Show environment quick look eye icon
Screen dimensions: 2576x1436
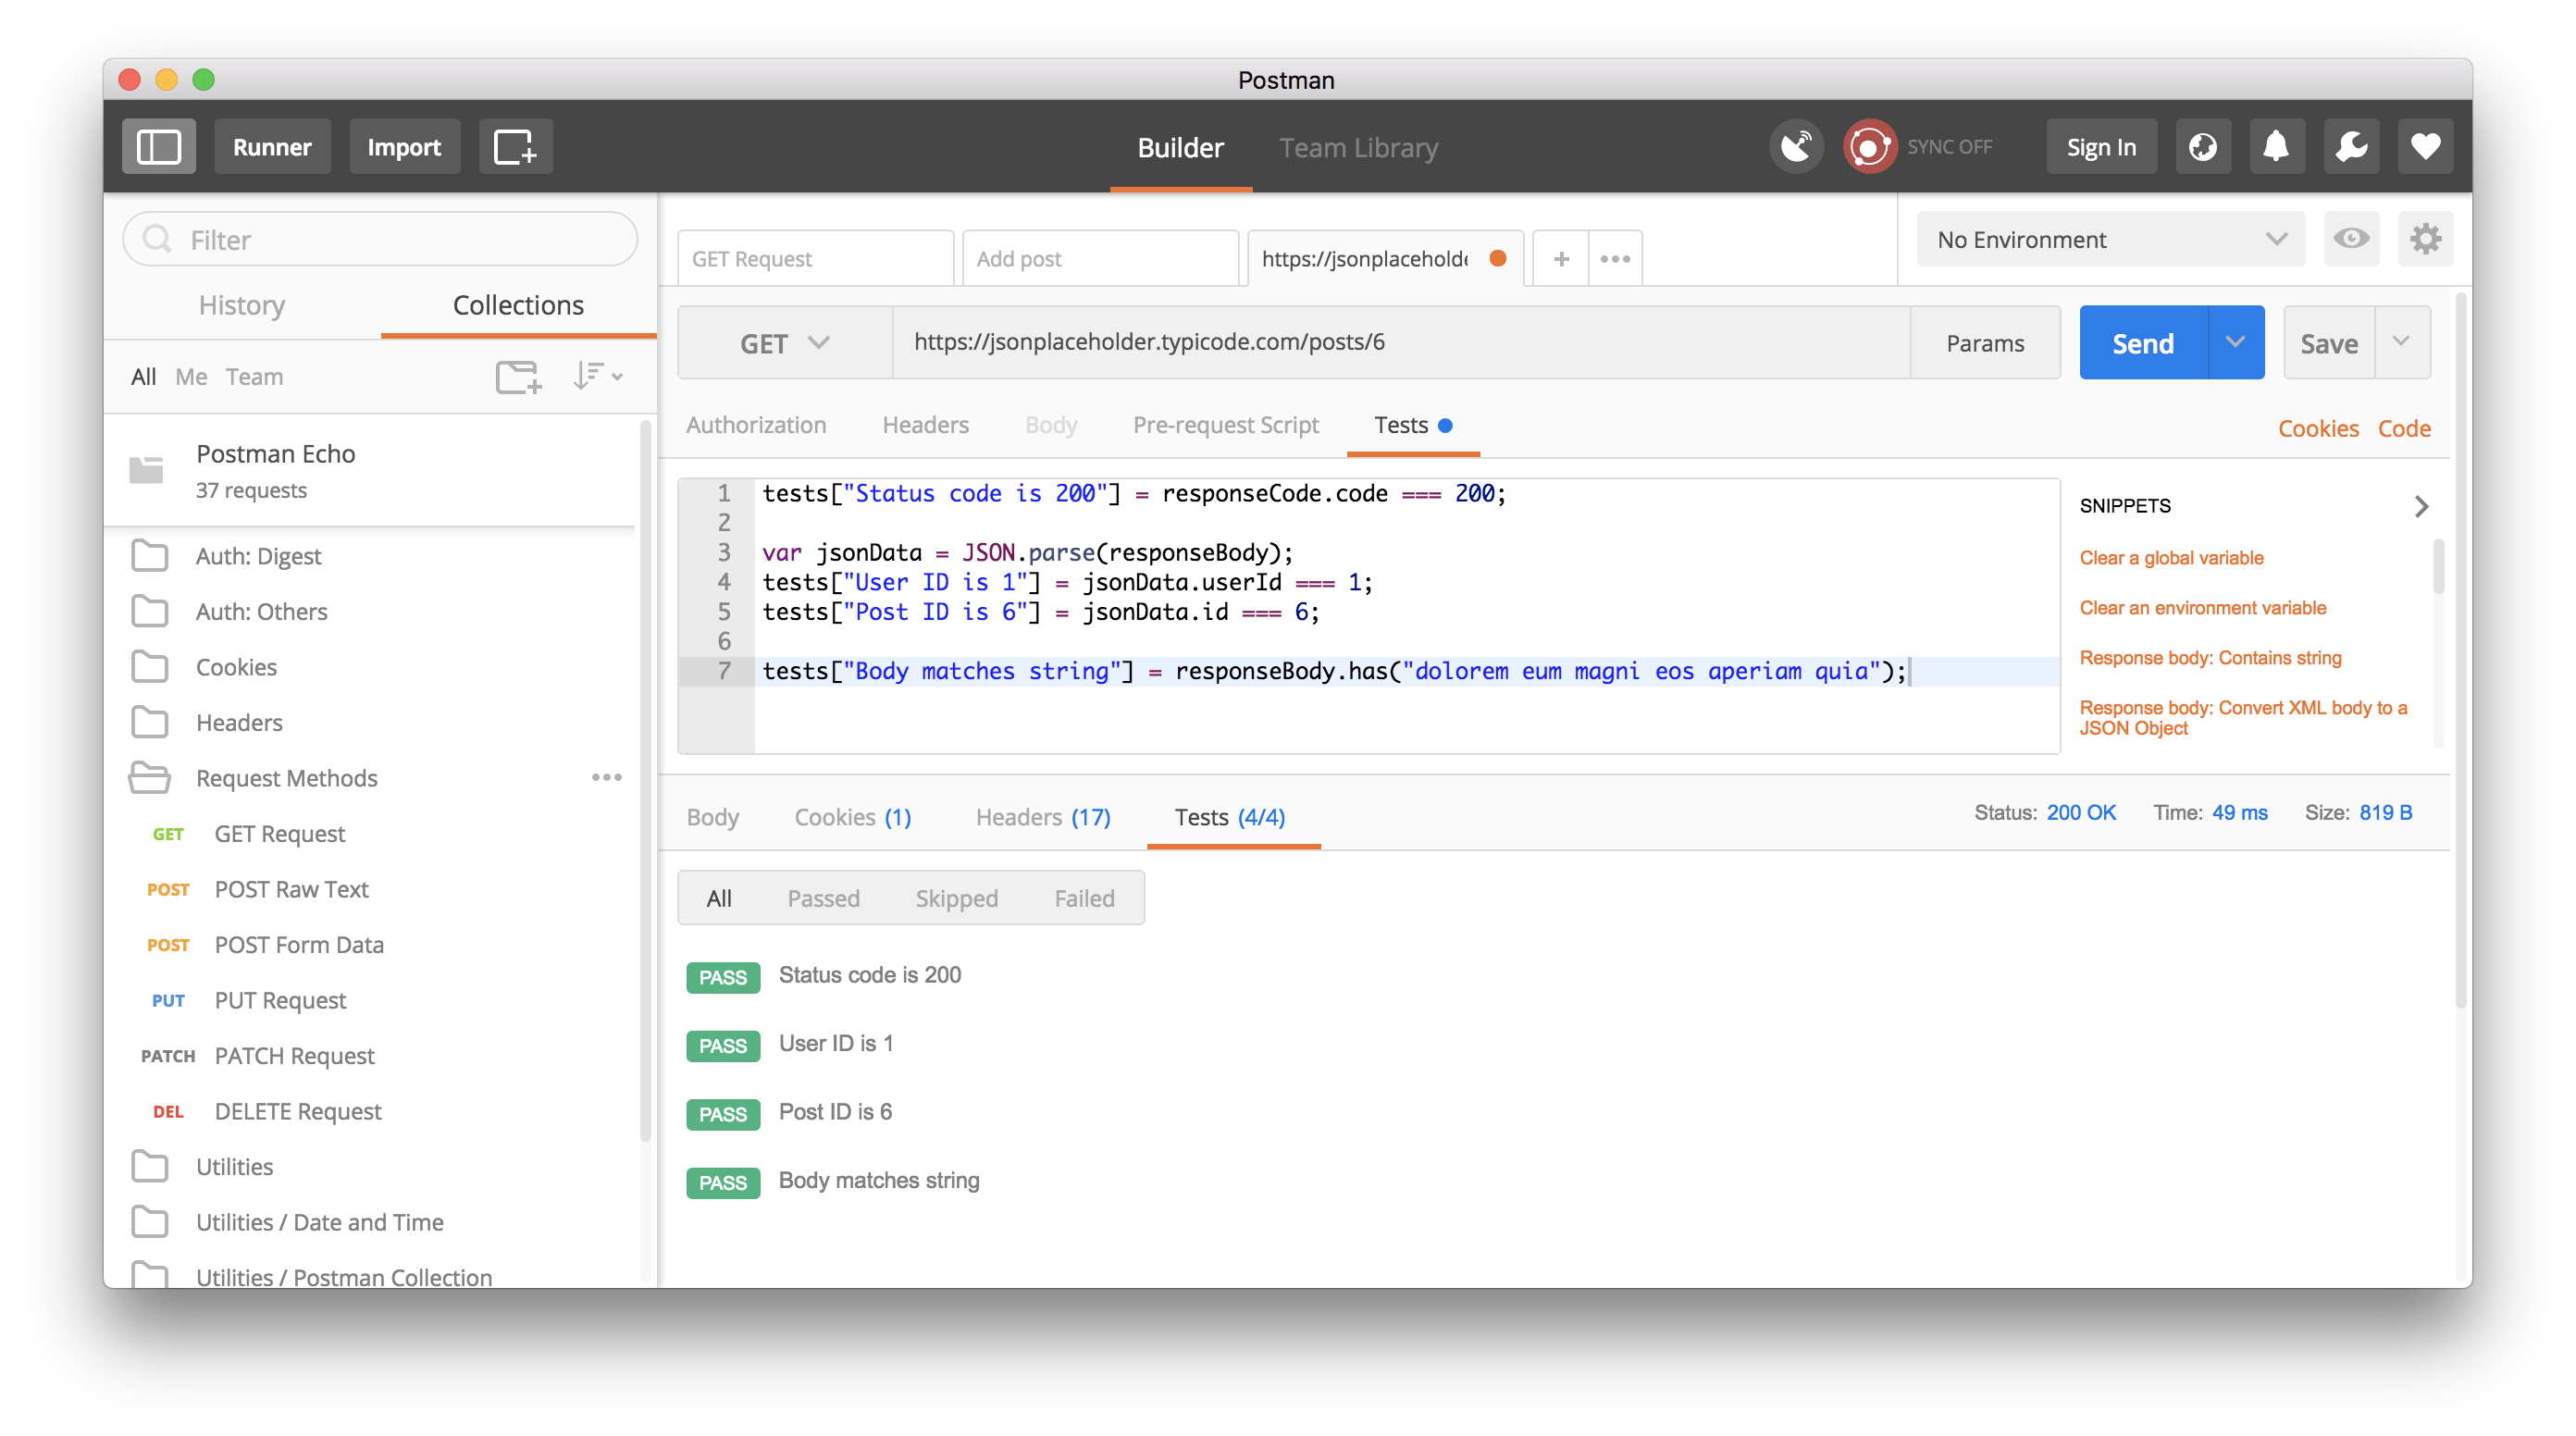coord(2351,239)
